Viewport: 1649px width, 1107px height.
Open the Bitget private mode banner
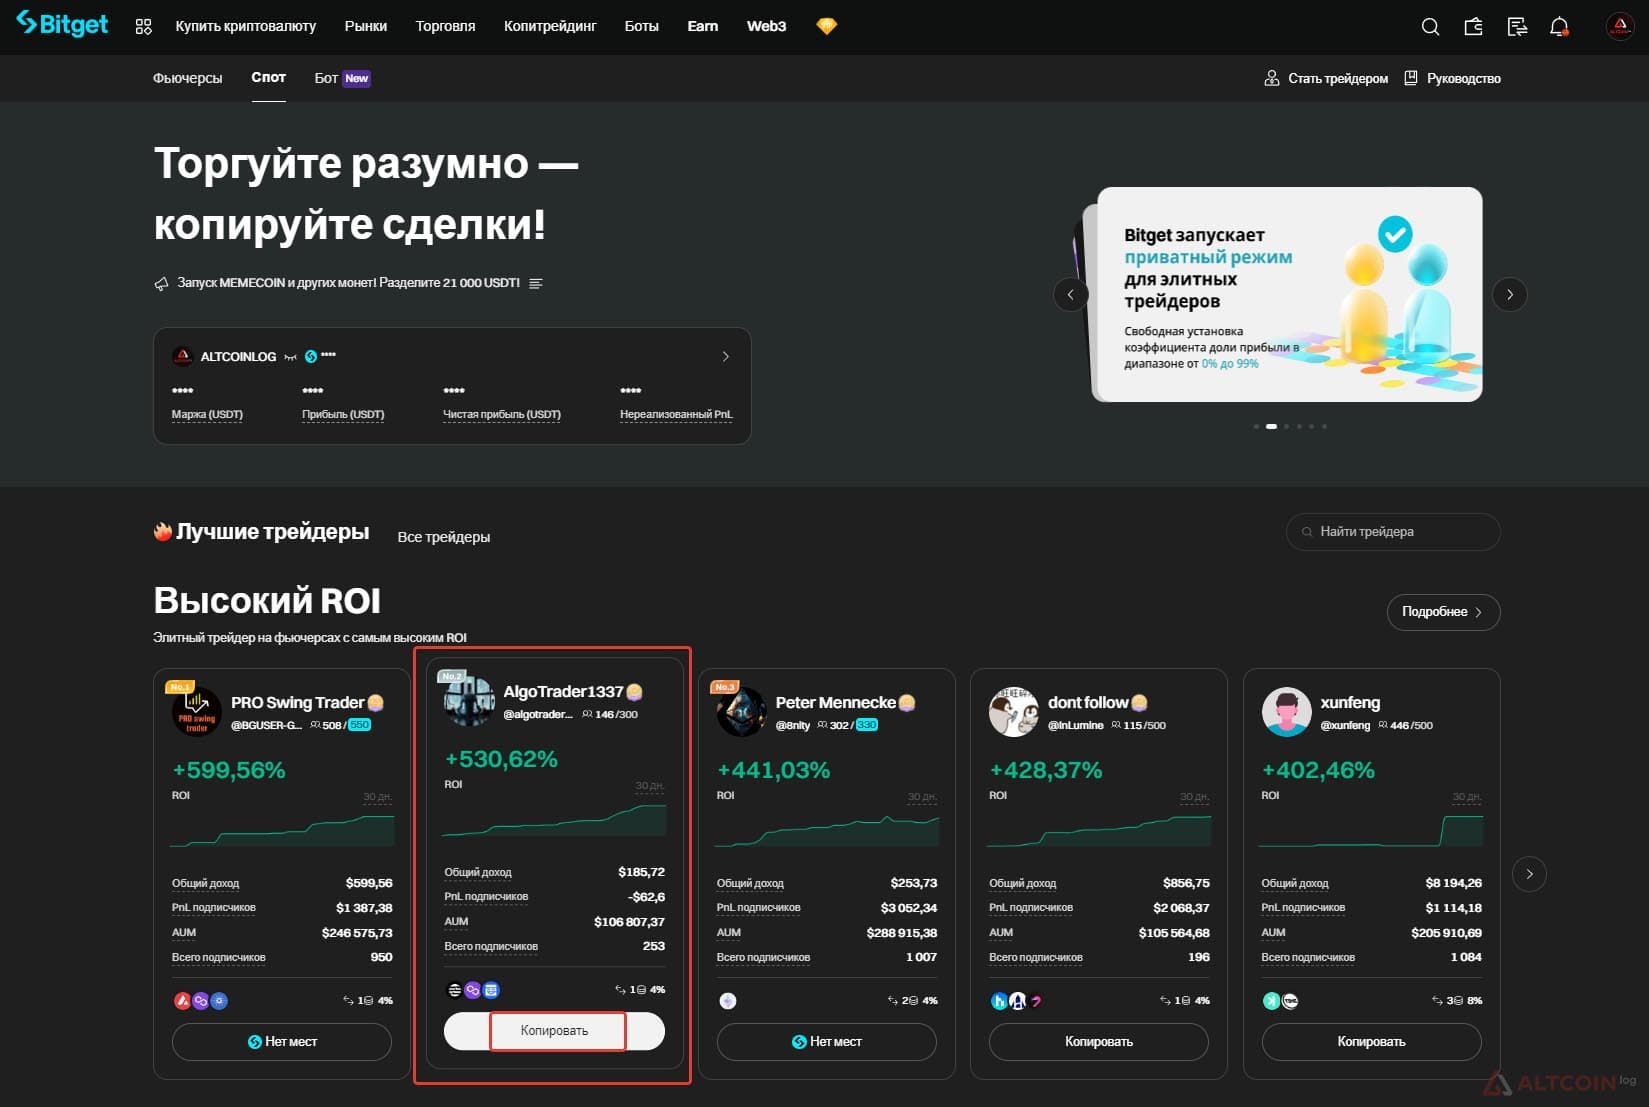pyautogui.click(x=1289, y=294)
